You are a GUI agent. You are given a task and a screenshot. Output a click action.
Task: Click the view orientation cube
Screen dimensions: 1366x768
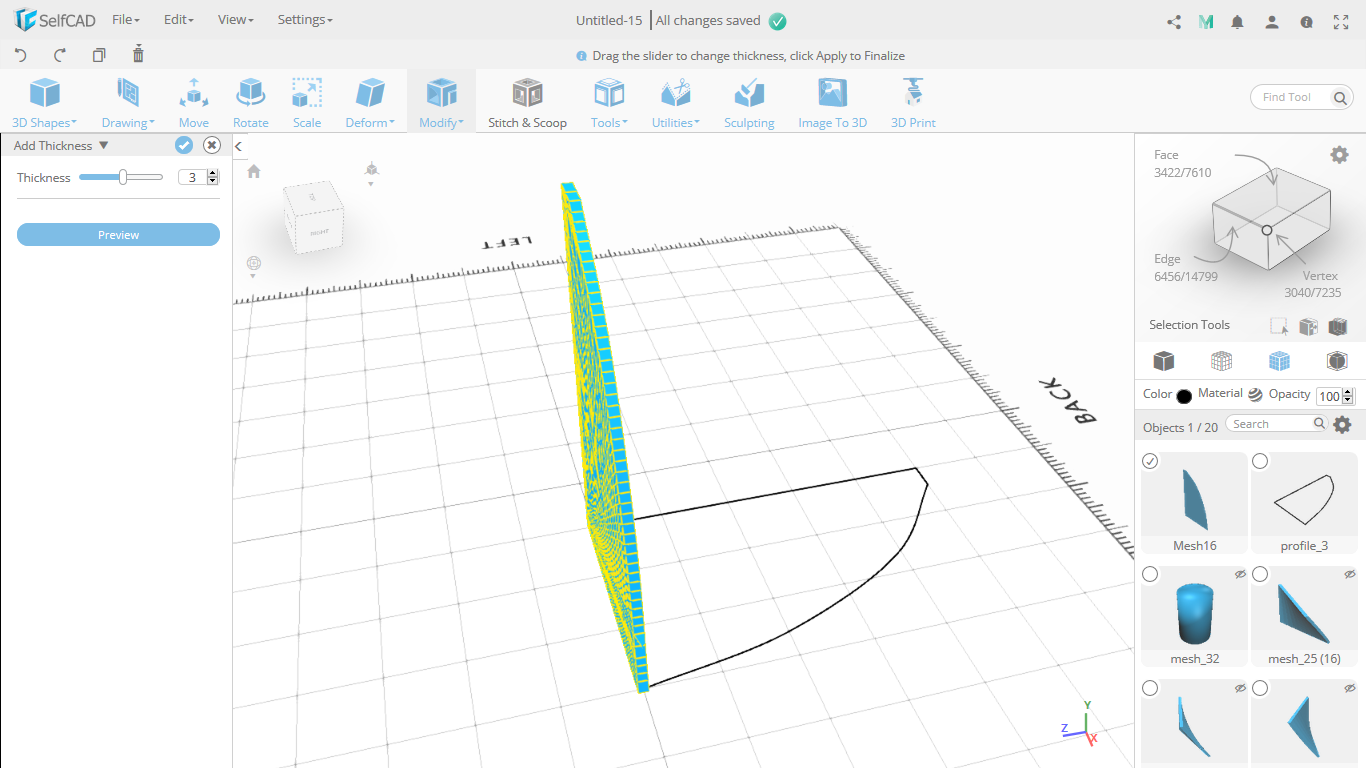(313, 217)
